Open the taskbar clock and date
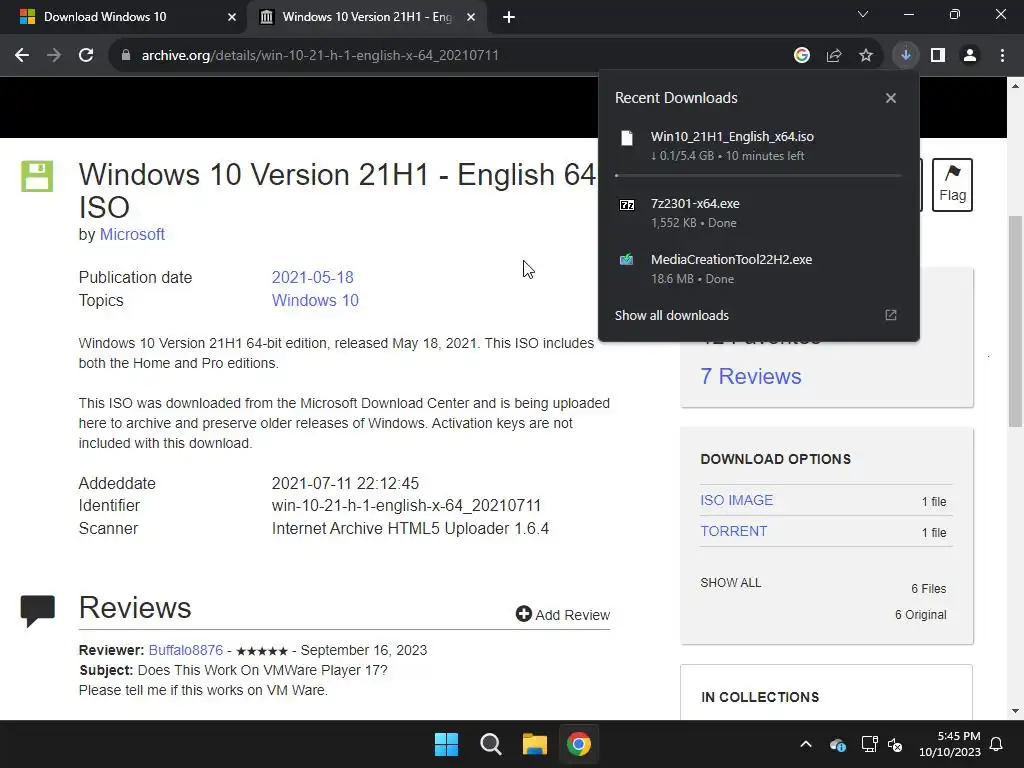This screenshot has height=768, width=1024. click(x=950, y=744)
